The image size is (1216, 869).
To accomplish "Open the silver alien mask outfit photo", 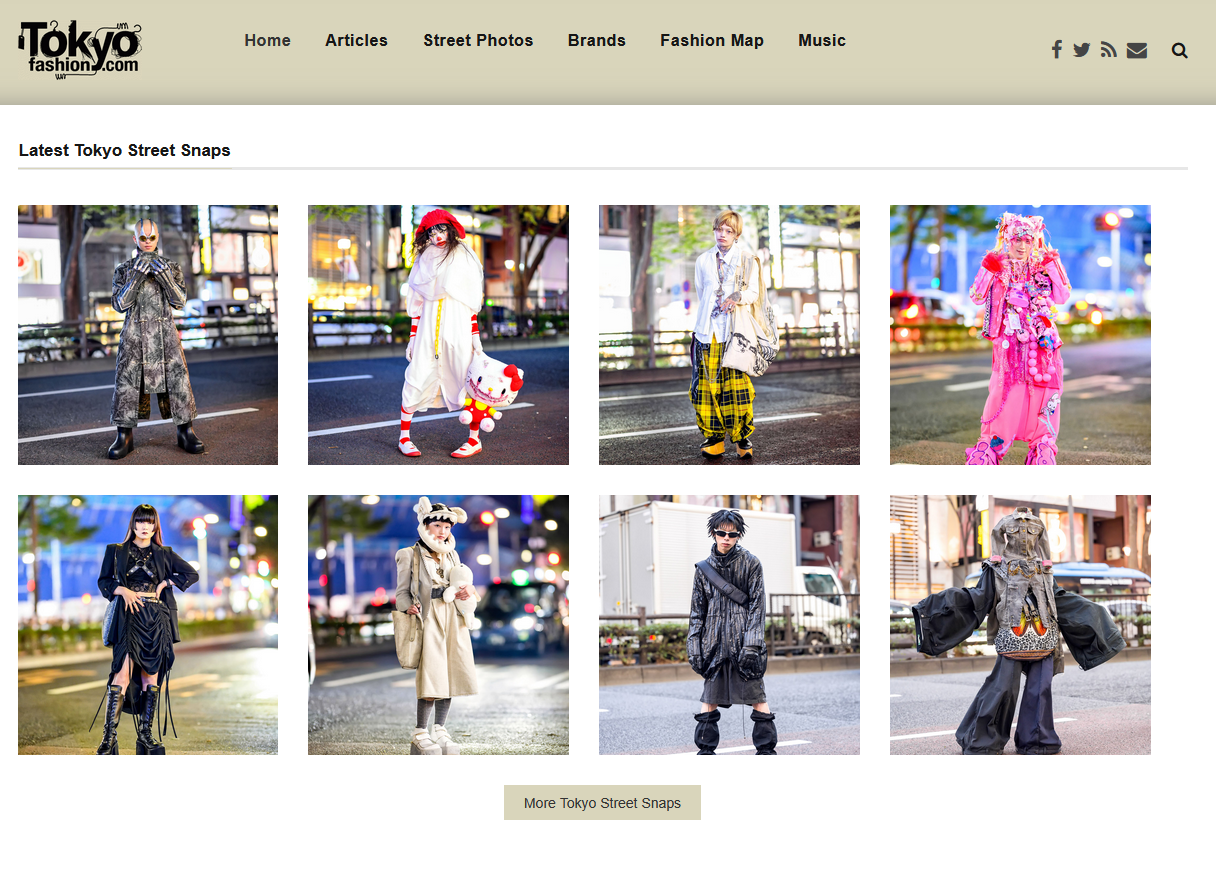I will [148, 335].
